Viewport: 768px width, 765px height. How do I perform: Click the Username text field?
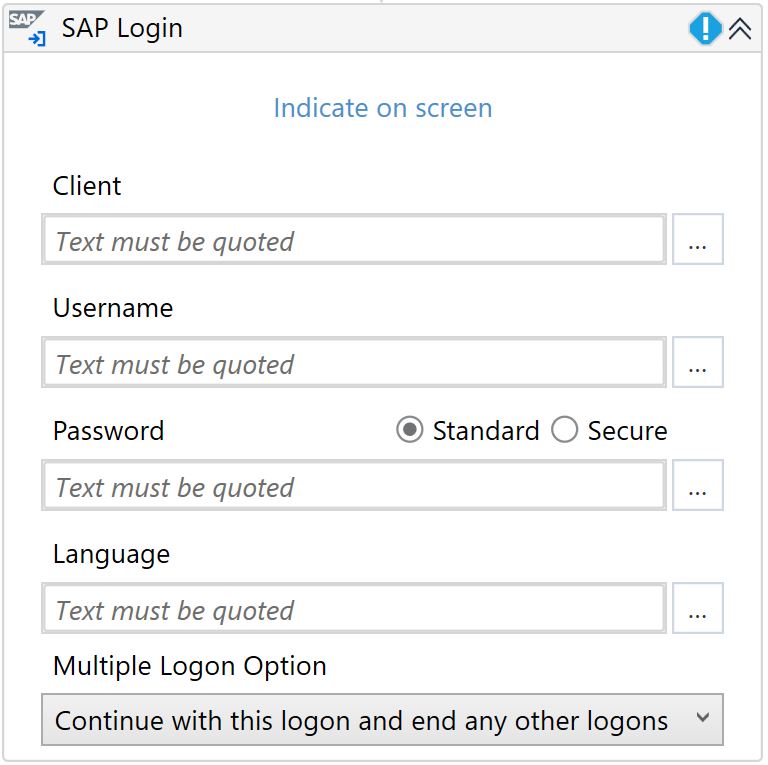(354, 362)
